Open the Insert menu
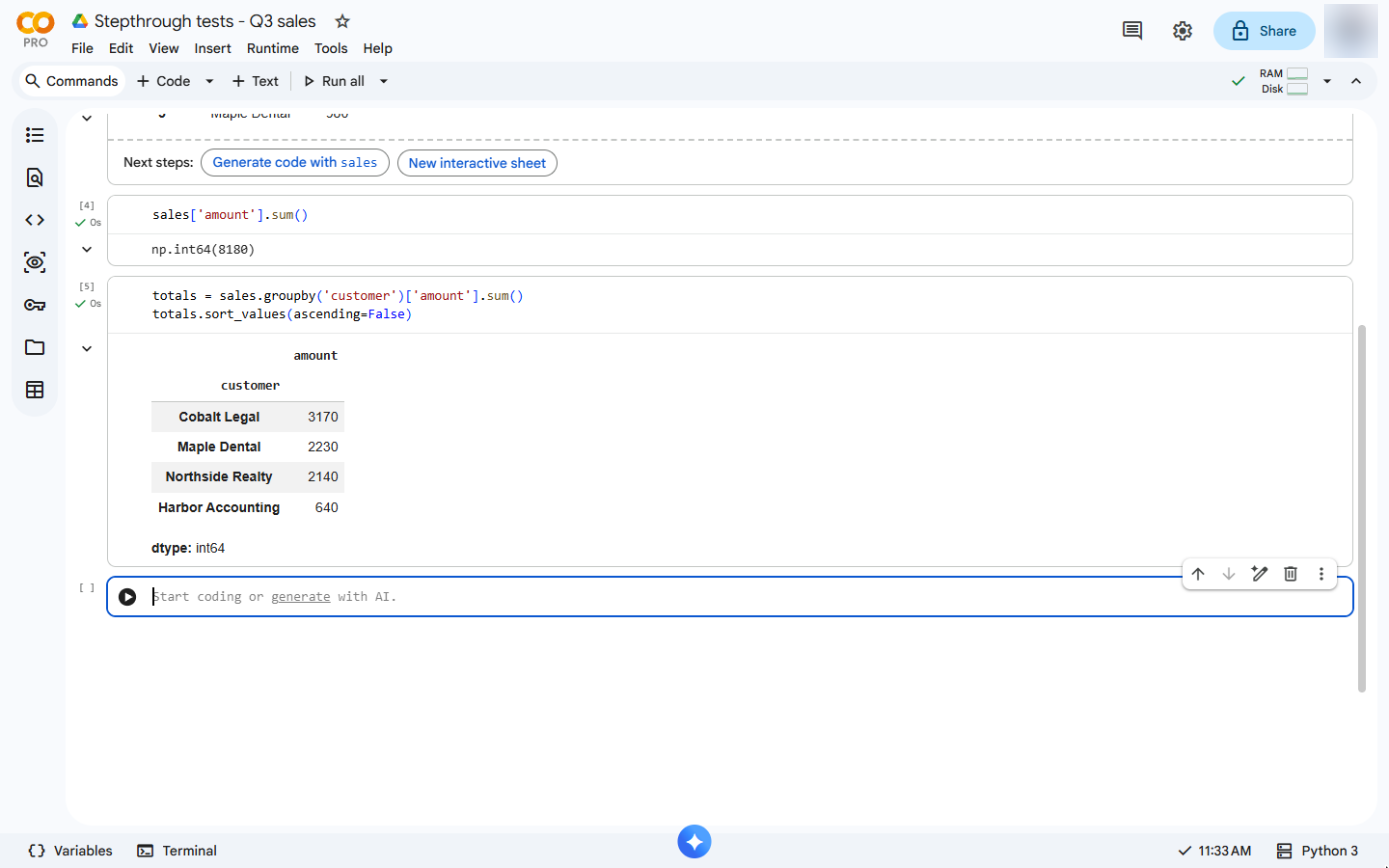Screen dimensions: 1389x868 (213, 48)
